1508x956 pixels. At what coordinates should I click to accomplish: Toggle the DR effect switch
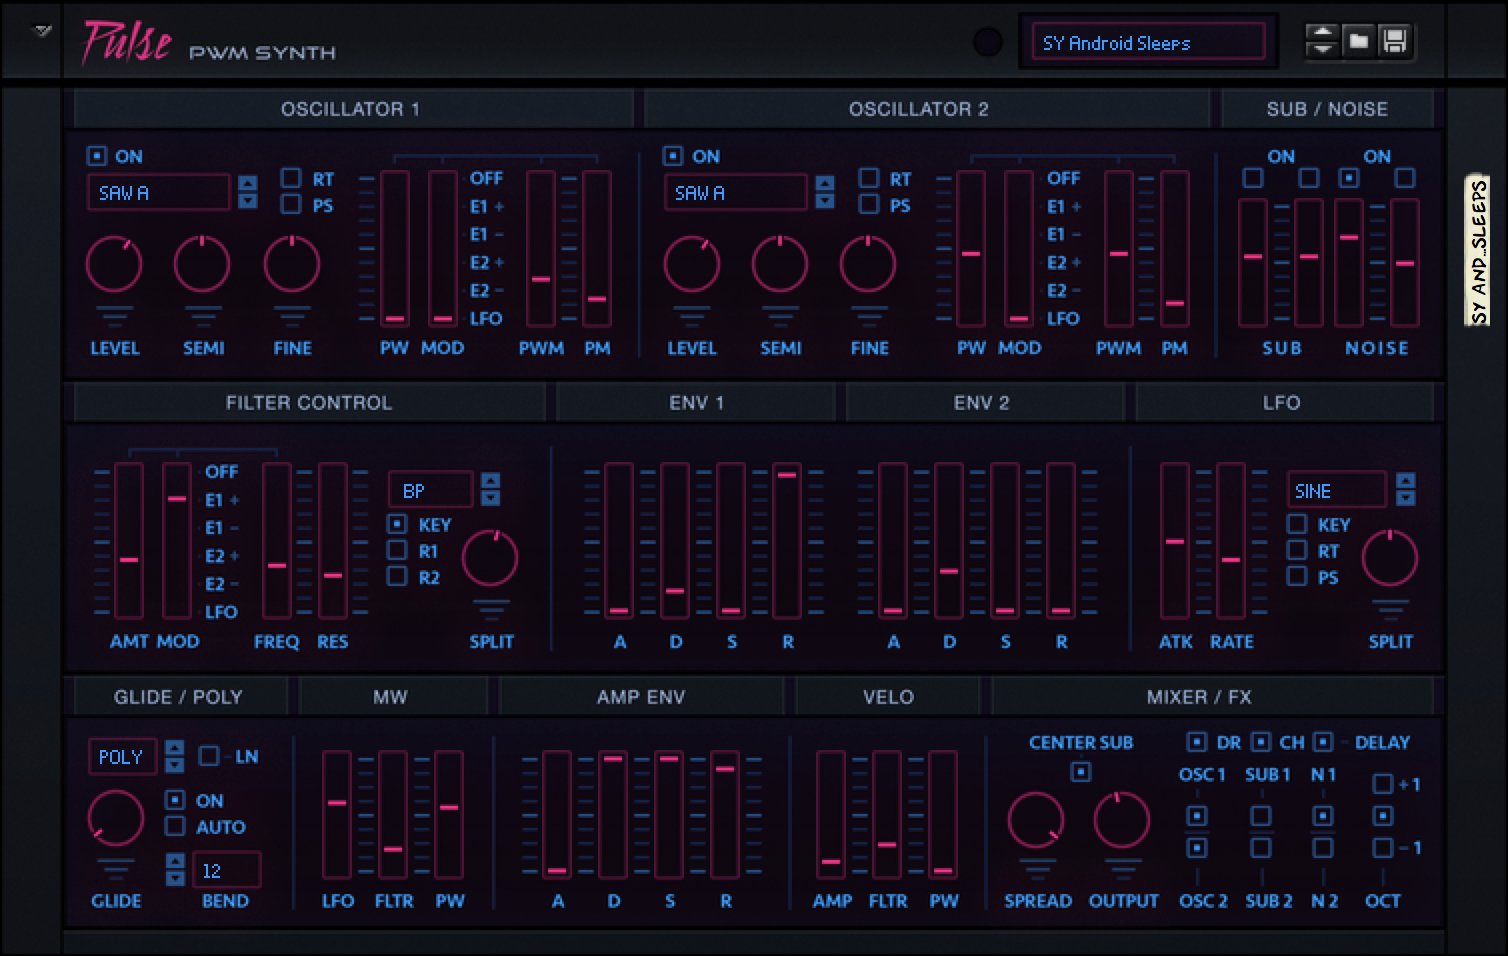point(1196,742)
